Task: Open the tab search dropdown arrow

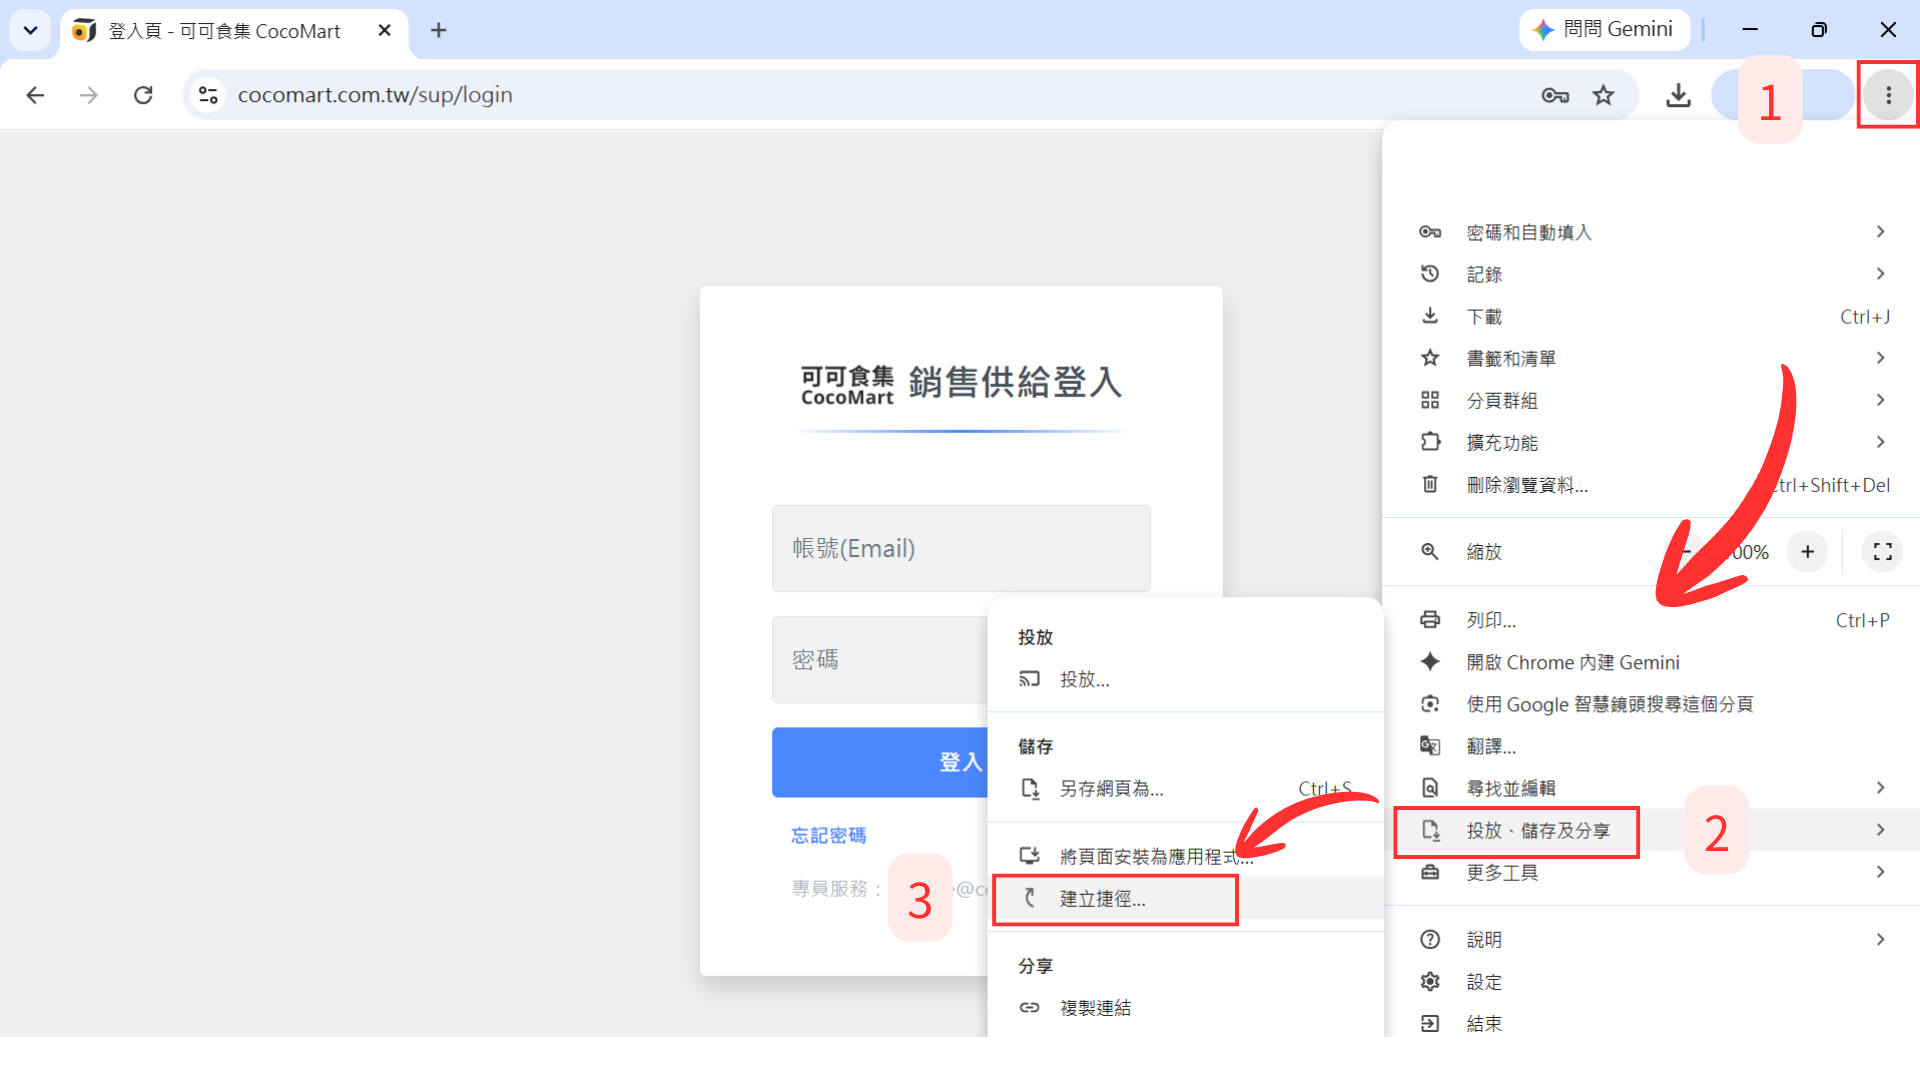Action: pyautogui.click(x=30, y=30)
